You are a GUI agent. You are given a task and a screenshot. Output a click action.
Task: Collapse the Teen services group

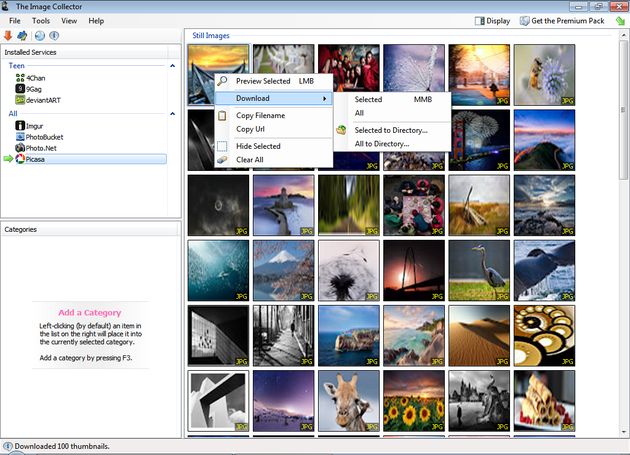click(x=172, y=66)
